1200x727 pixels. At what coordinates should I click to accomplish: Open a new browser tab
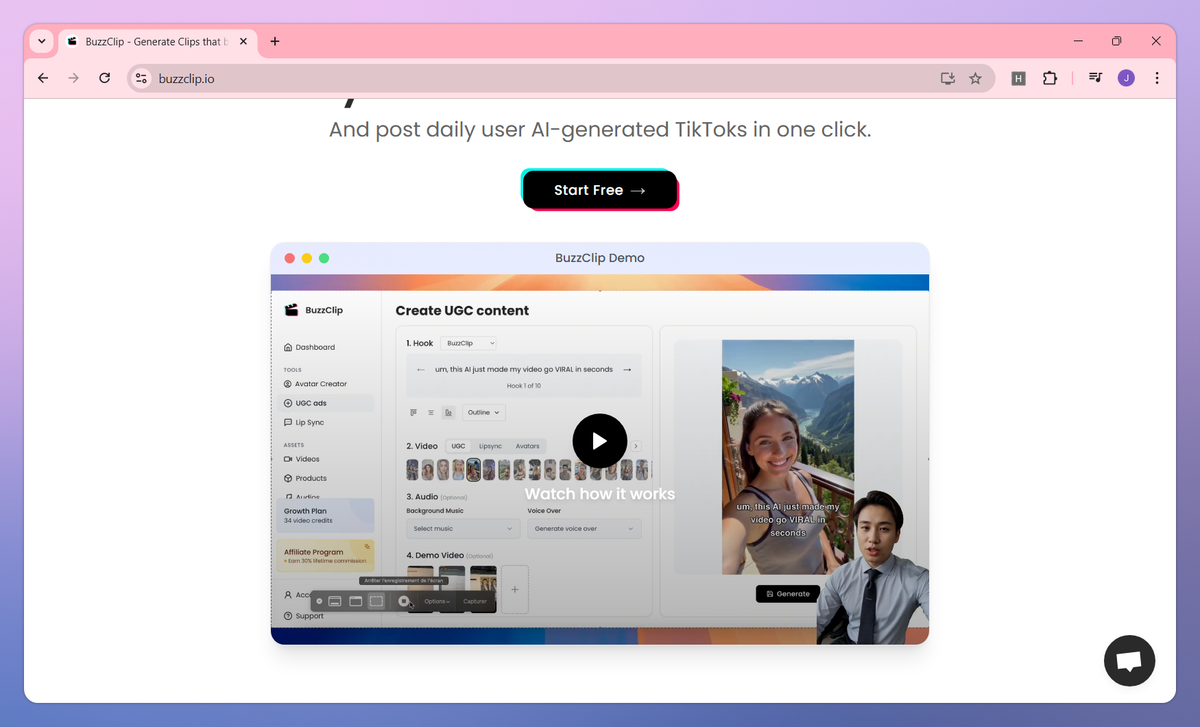click(275, 41)
